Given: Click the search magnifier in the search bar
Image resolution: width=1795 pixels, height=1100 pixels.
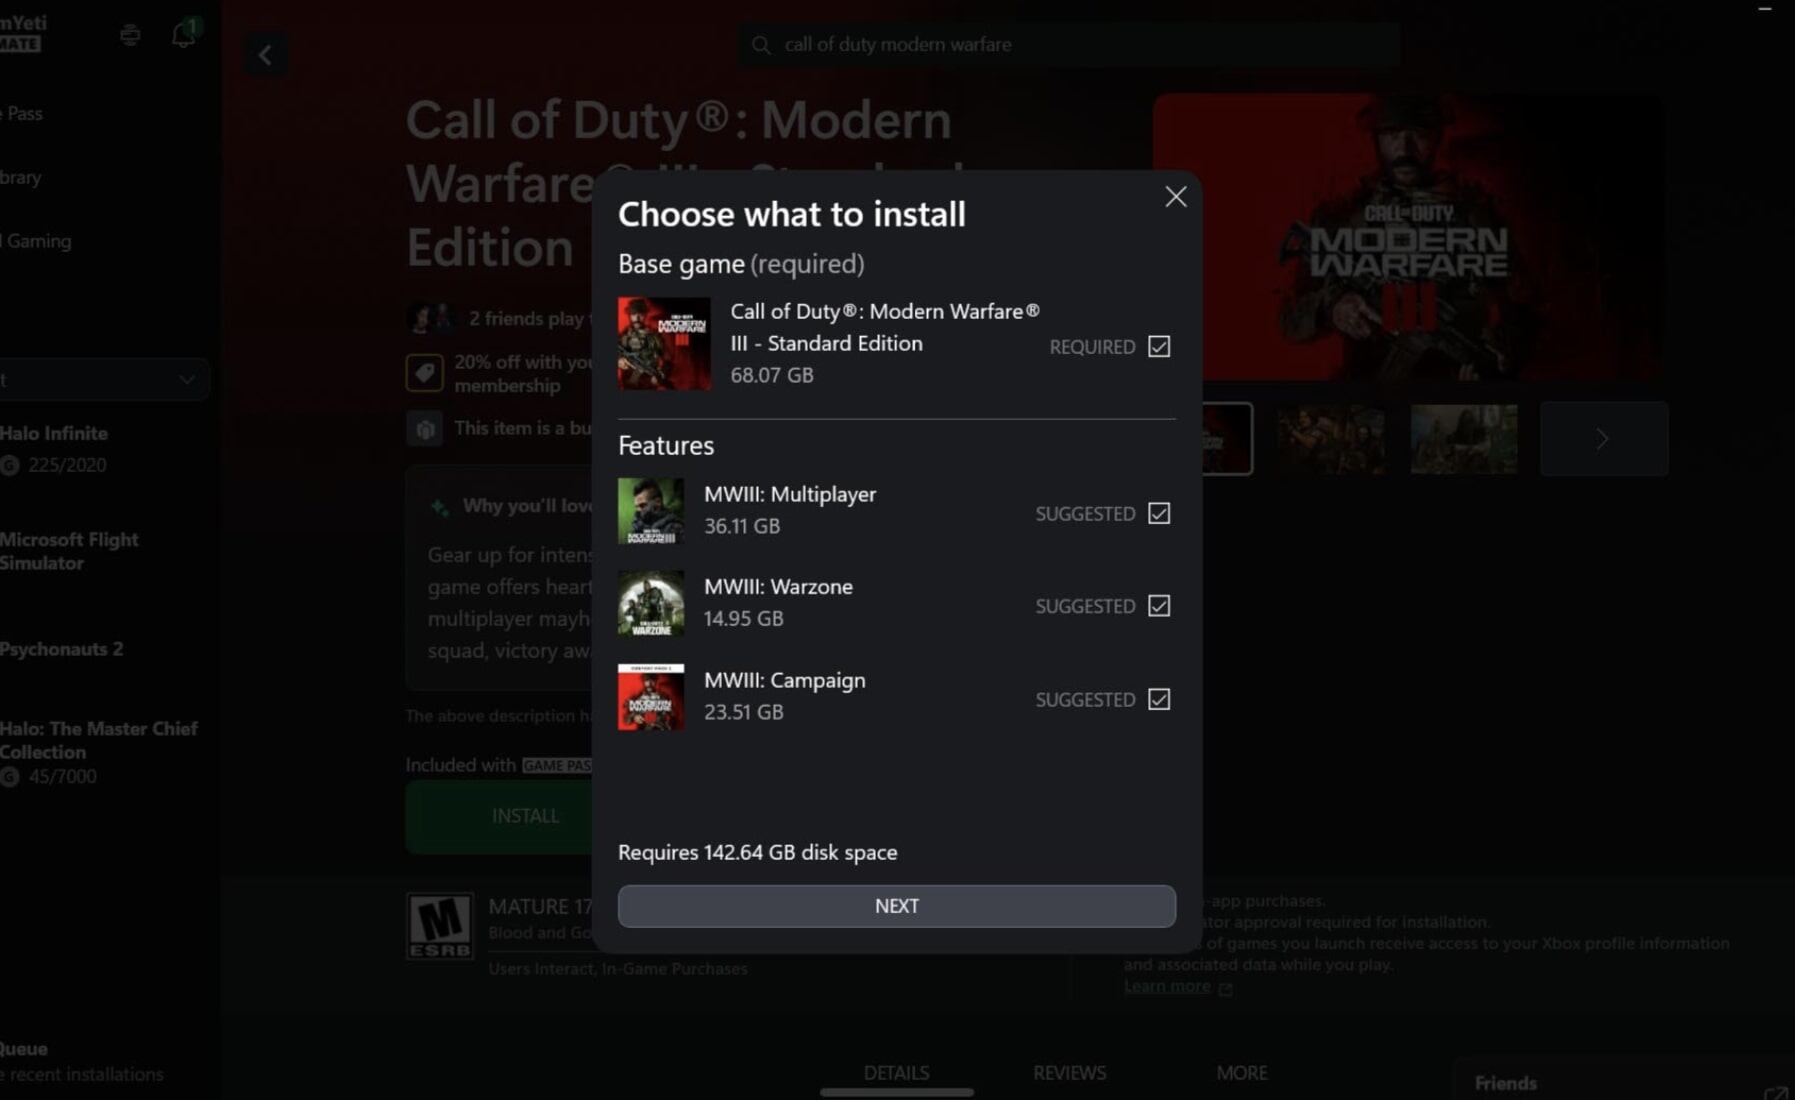Looking at the screenshot, I should (x=761, y=45).
